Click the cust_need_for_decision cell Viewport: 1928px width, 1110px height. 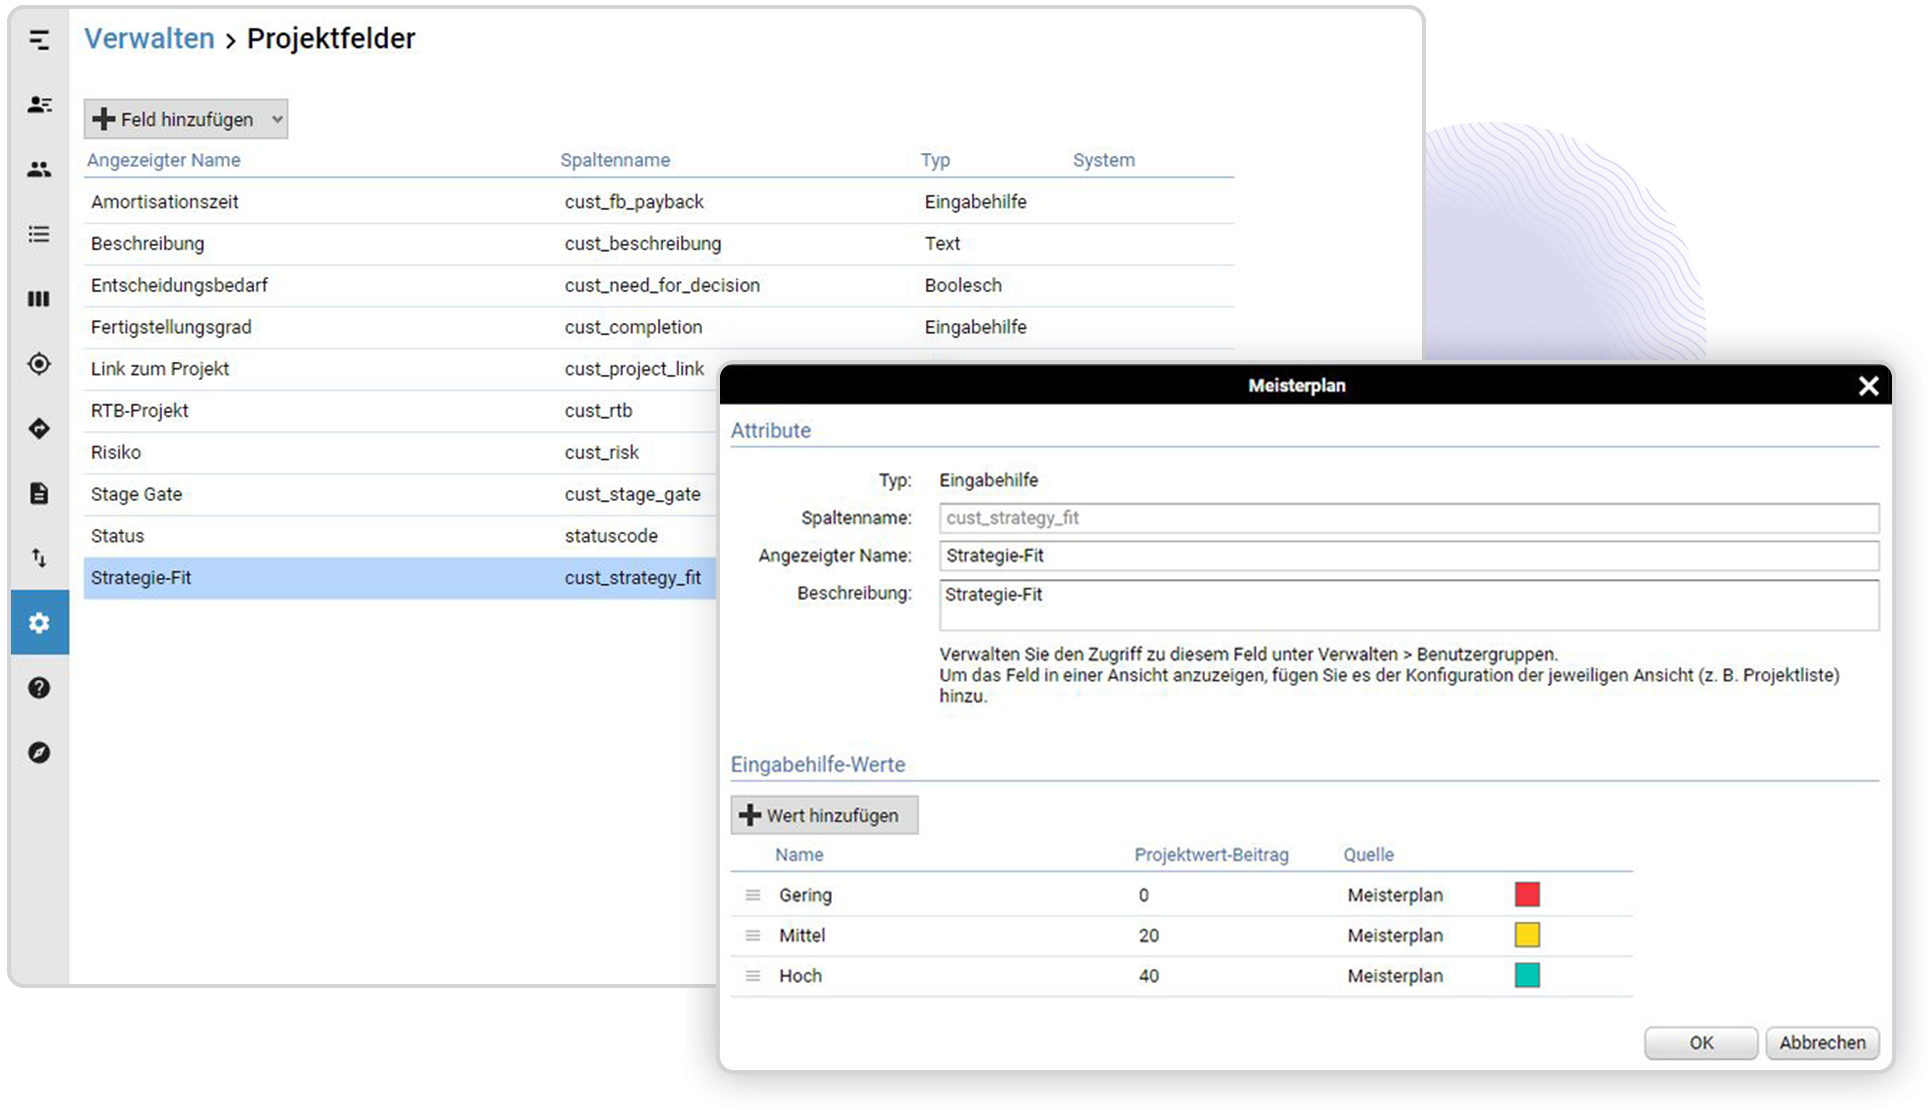click(662, 286)
